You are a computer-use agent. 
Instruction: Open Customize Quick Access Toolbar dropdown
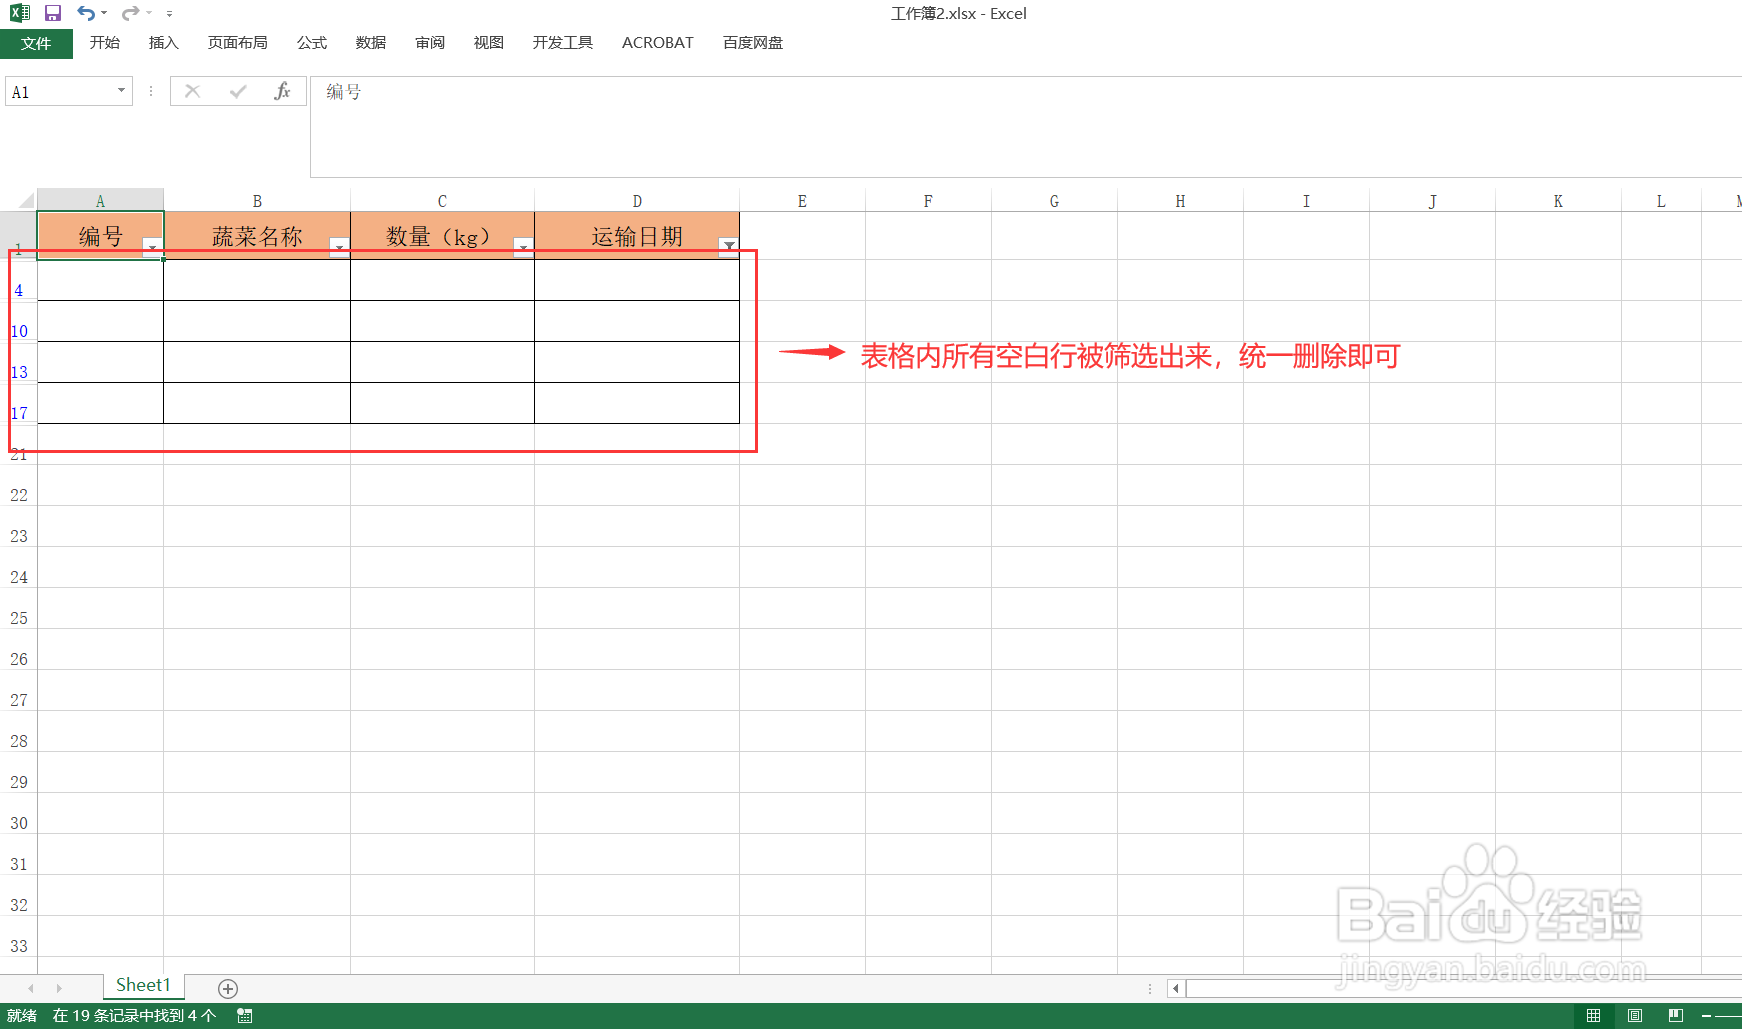(169, 13)
